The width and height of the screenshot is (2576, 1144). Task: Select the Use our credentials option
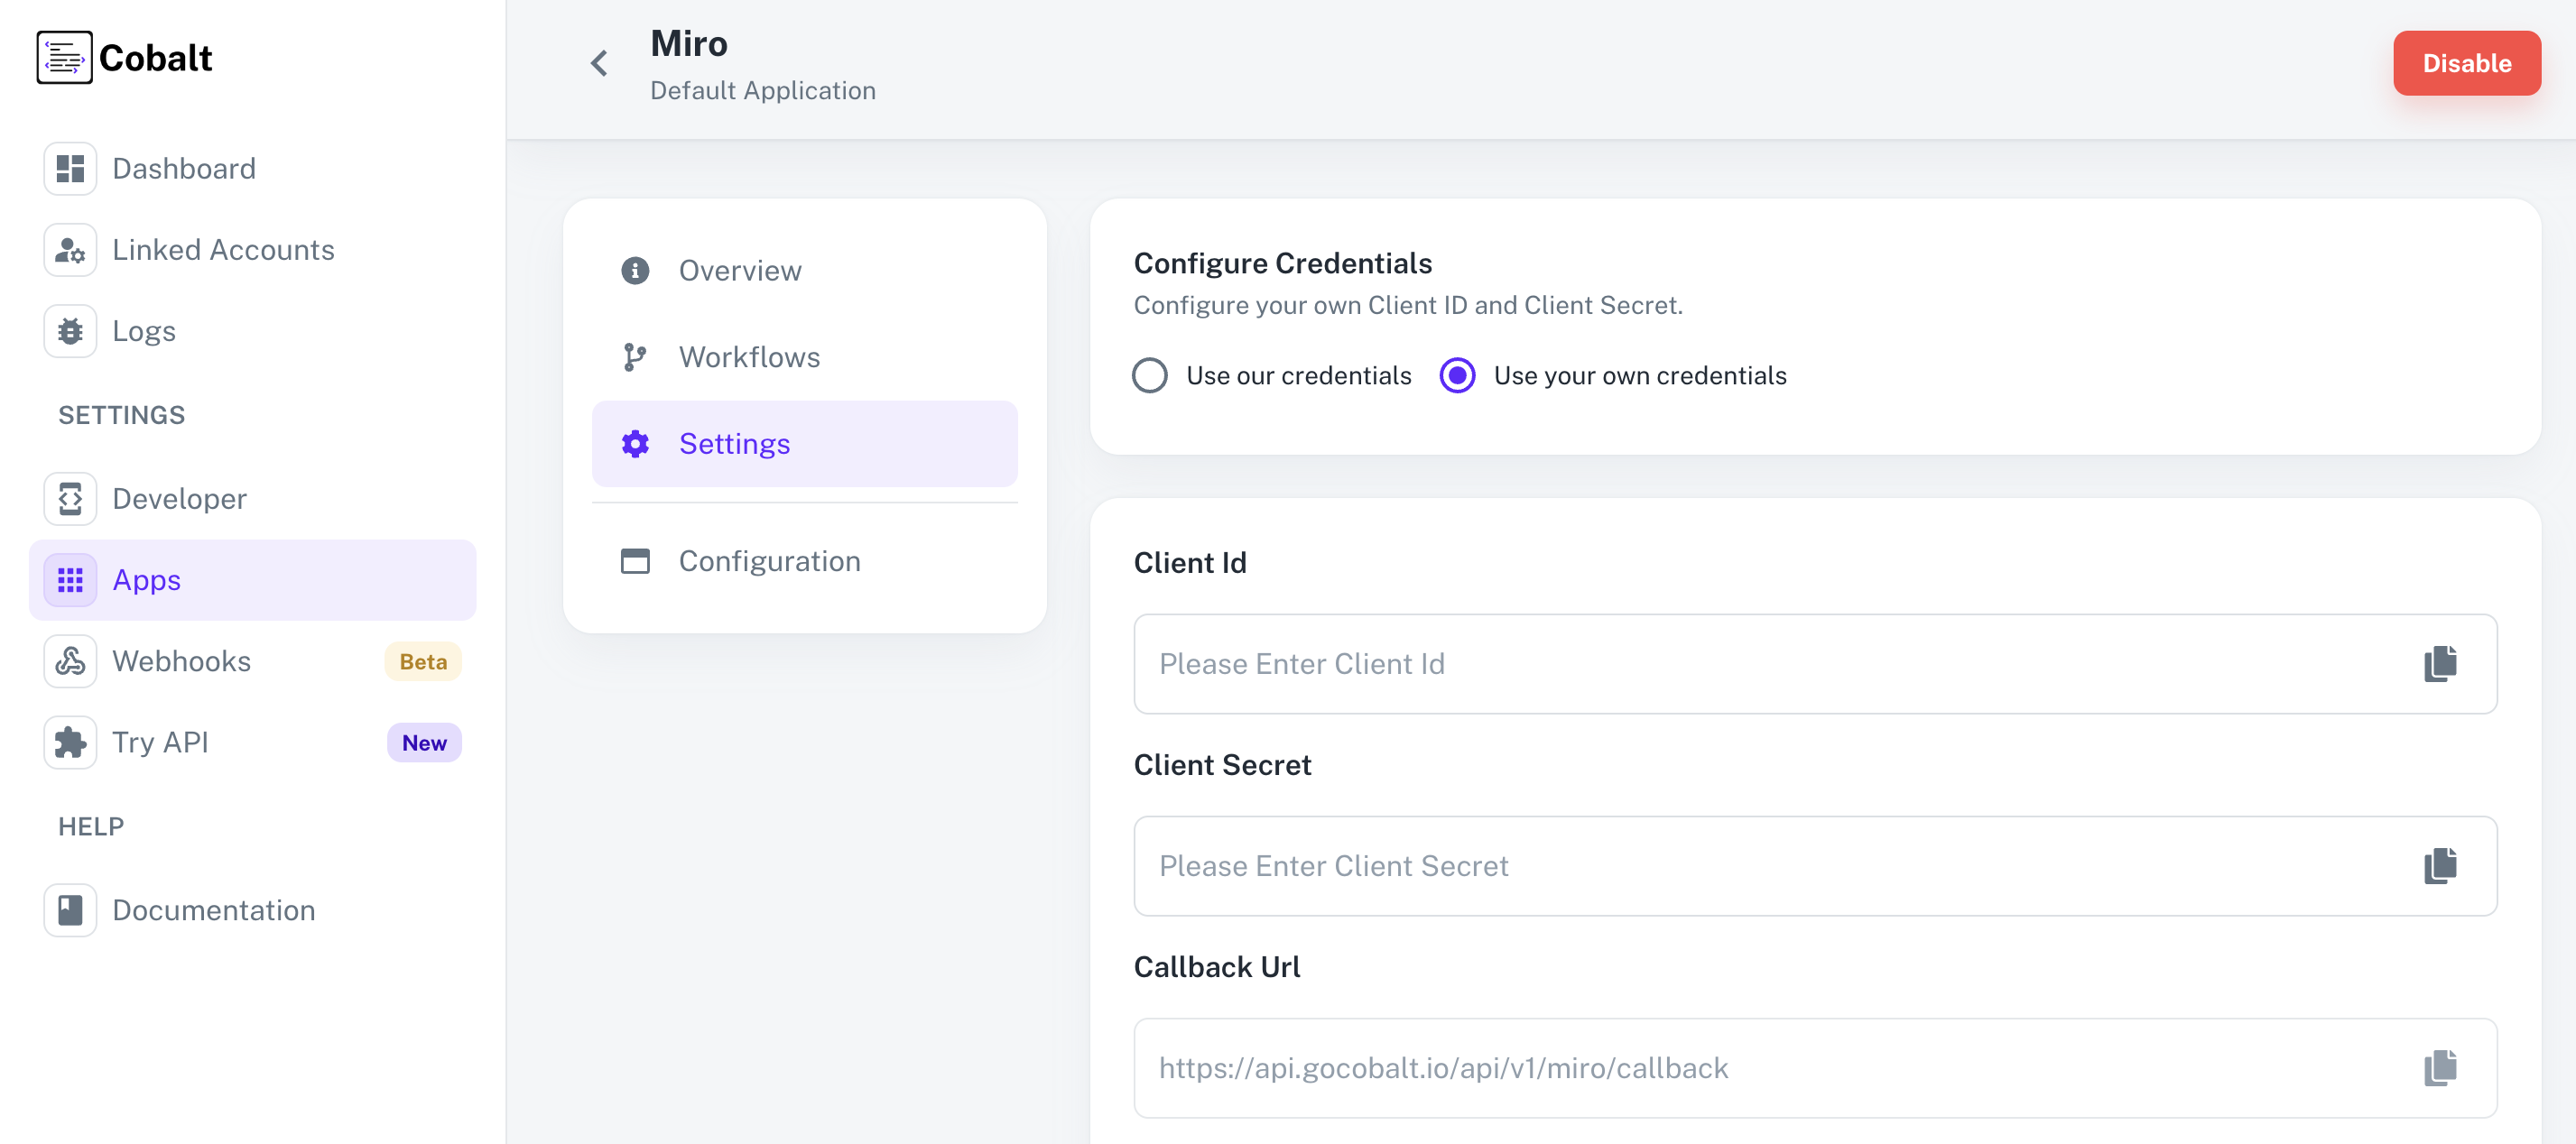(x=1150, y=375)
